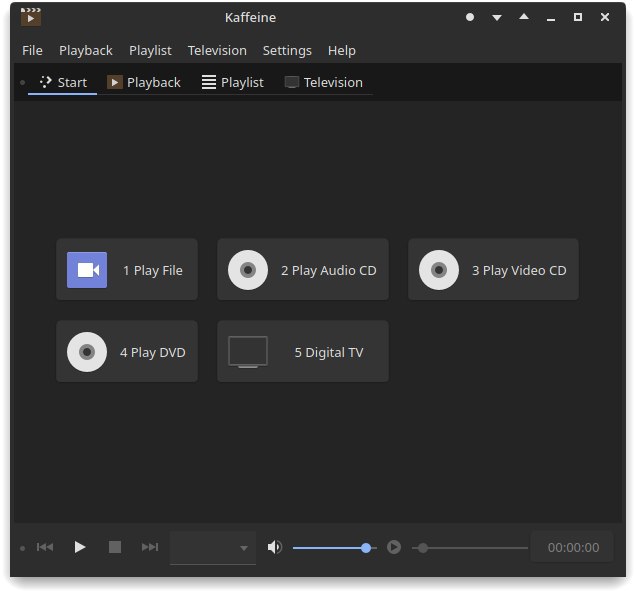
Task: Click the '1 Play File' label
Action: (x=153, y=271)
